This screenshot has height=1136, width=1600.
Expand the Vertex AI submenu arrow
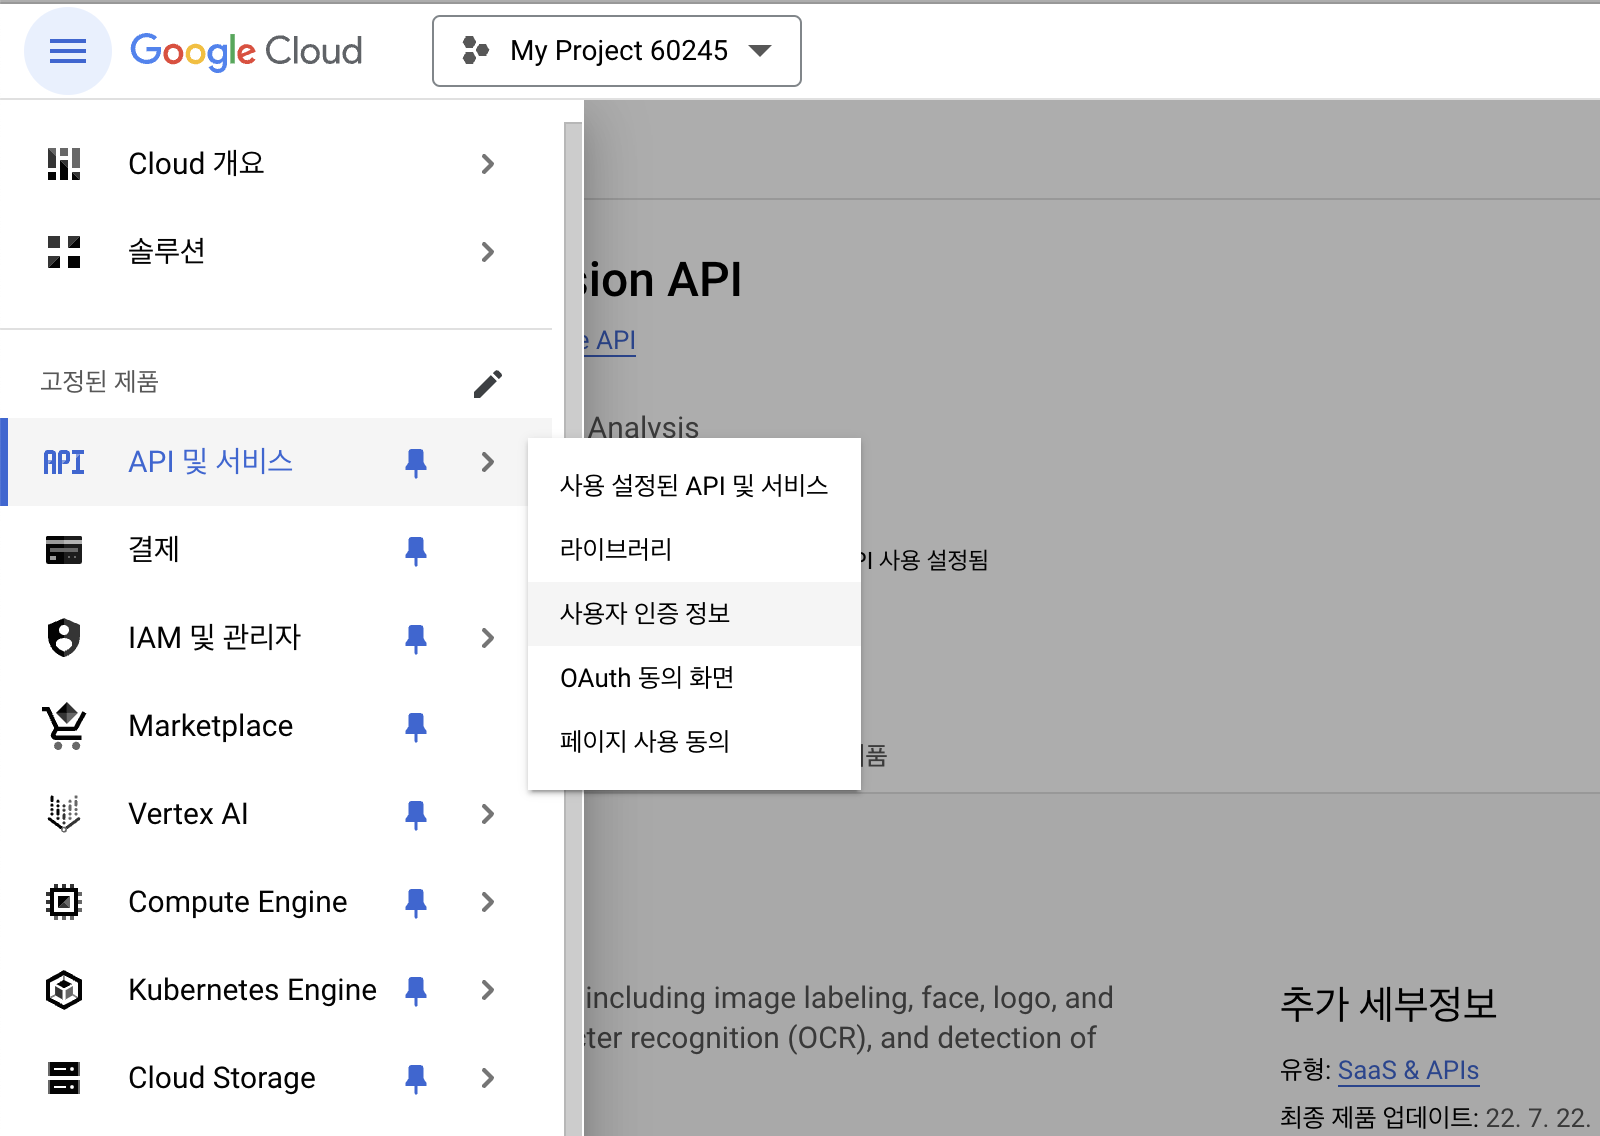[488, 814]
